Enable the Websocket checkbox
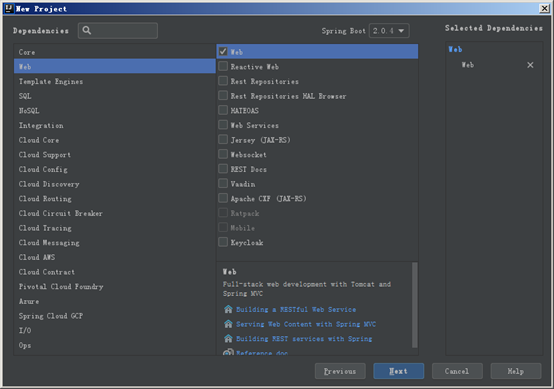Image resolution: width=554 pixels, height=389 pixels. coord(223,154)
